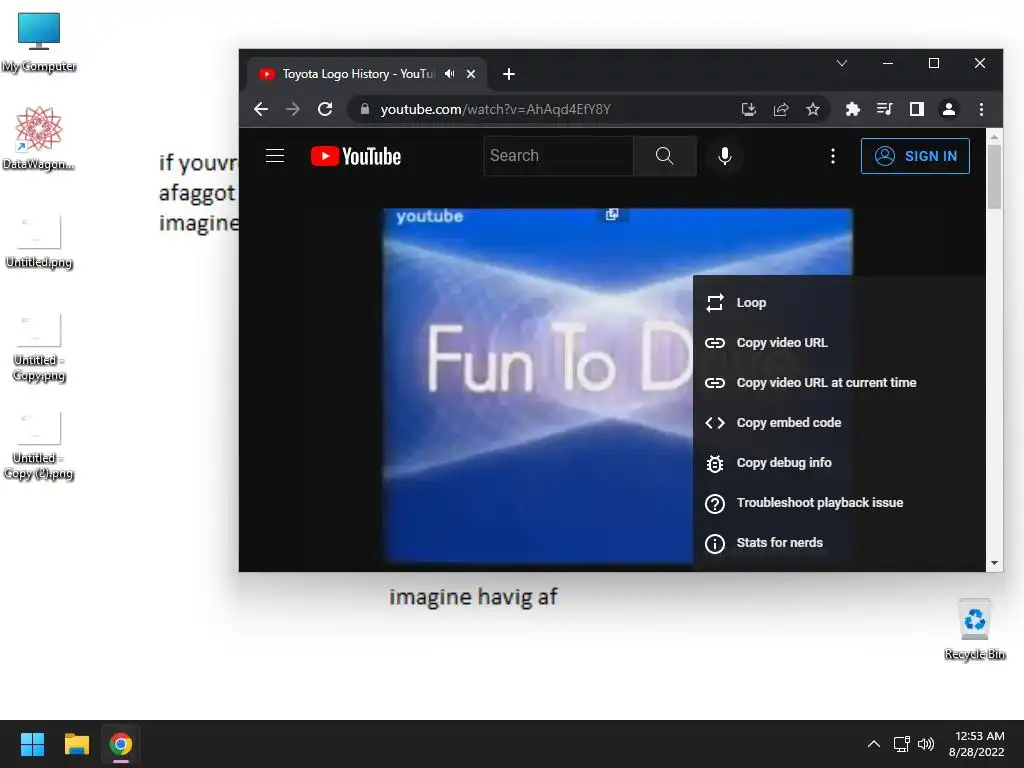The height and width of the screenshot is (768, 1024).
Task: Select the Toyota Logo History tab
Action: 357,74
